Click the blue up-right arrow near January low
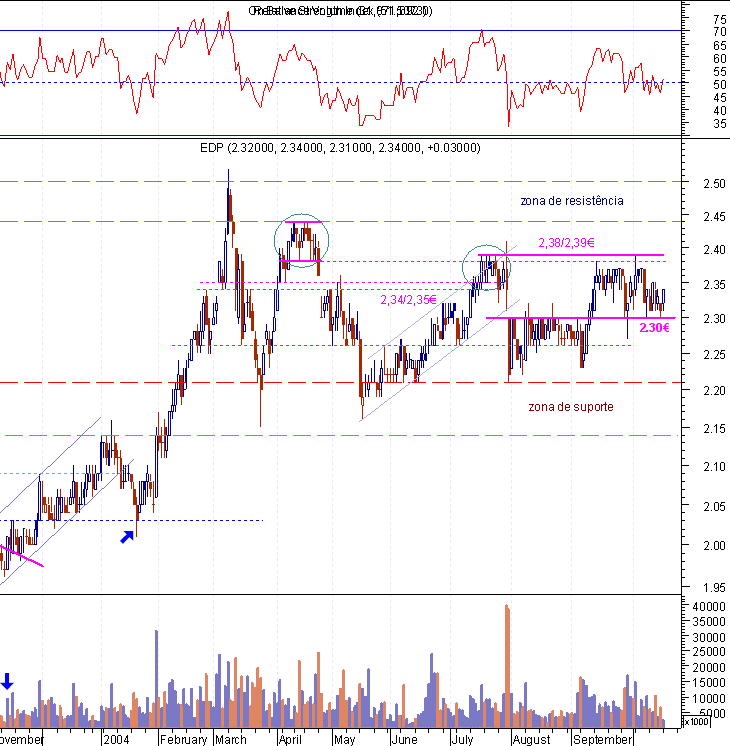 pos(127,537)
